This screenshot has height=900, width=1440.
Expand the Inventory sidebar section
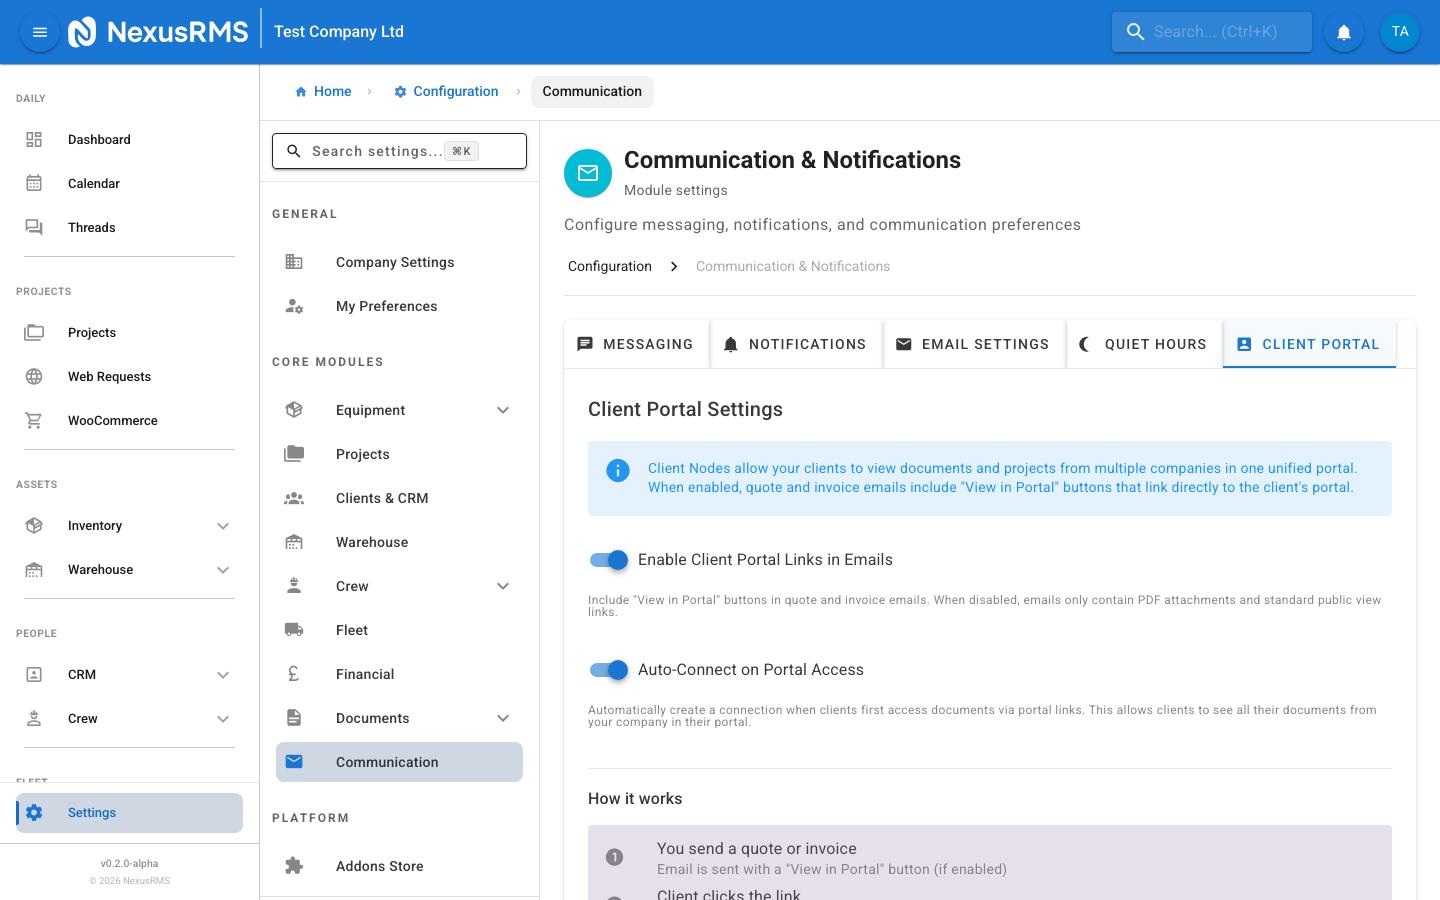223,525
